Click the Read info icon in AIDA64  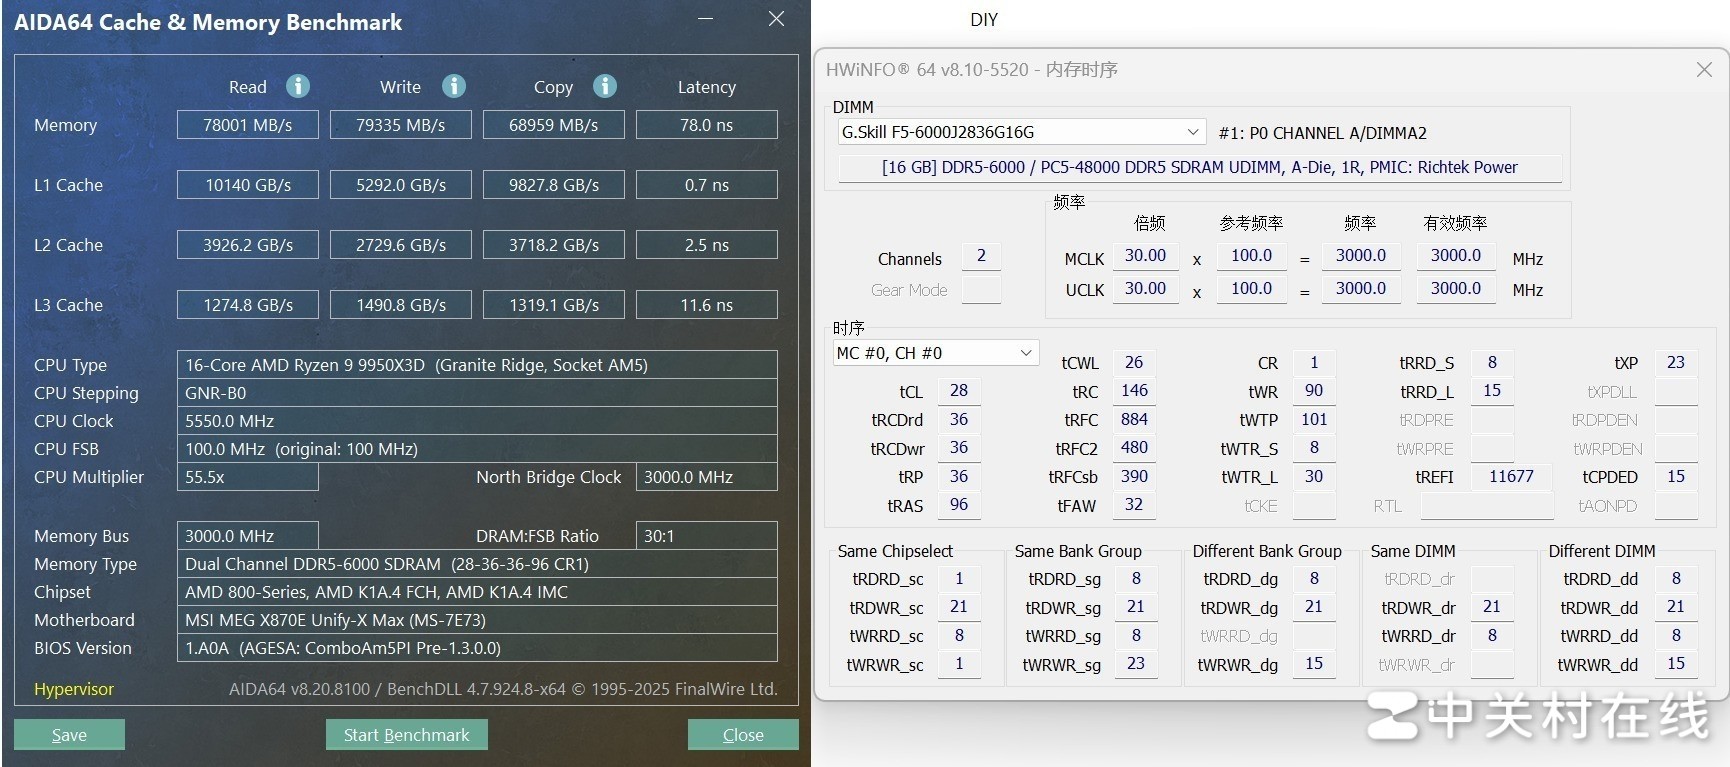click(298, 86)
